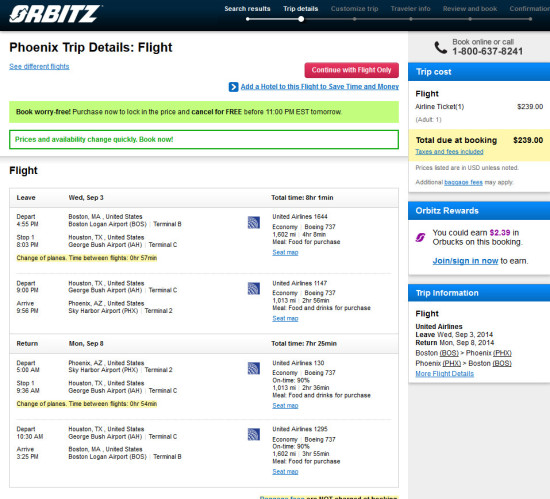The width and height of the screenshot is (550, 499).
Task: Select the Trip details step
Action: 301,9
